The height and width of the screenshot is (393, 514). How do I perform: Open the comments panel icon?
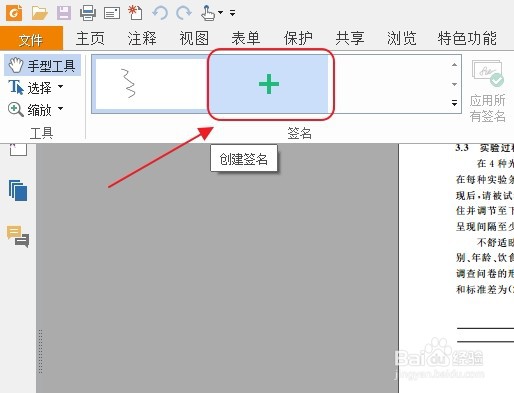(18, 236)
